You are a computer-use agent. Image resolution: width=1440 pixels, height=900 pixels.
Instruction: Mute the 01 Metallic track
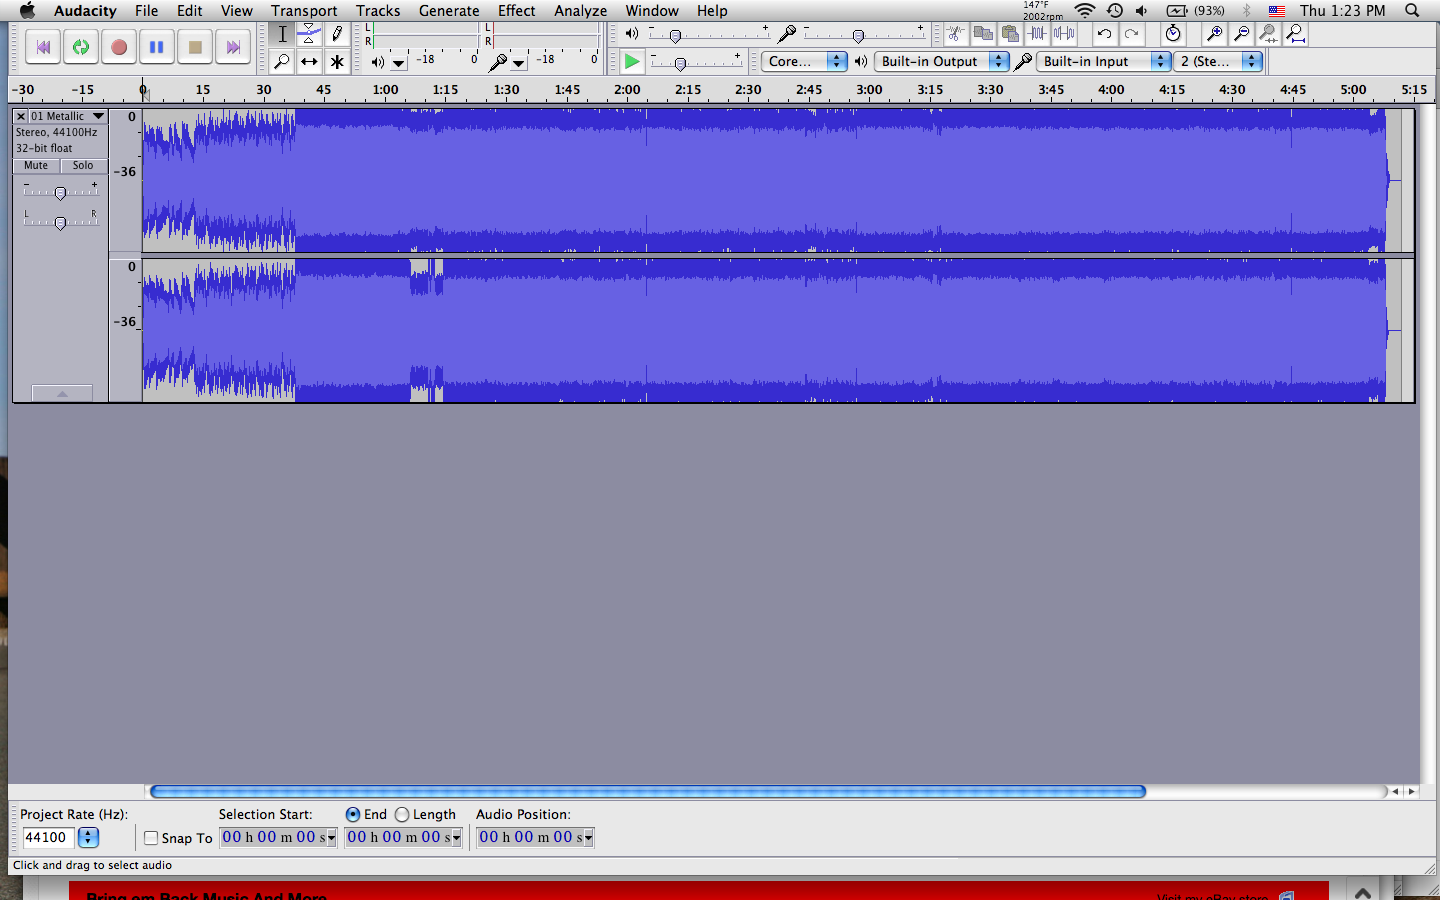36,166
